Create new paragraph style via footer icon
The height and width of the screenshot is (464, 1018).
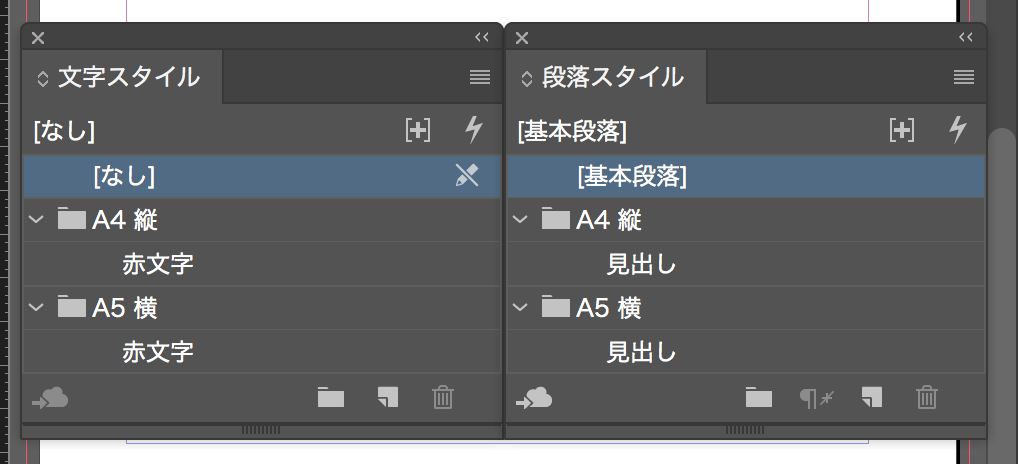click(872, 397)
